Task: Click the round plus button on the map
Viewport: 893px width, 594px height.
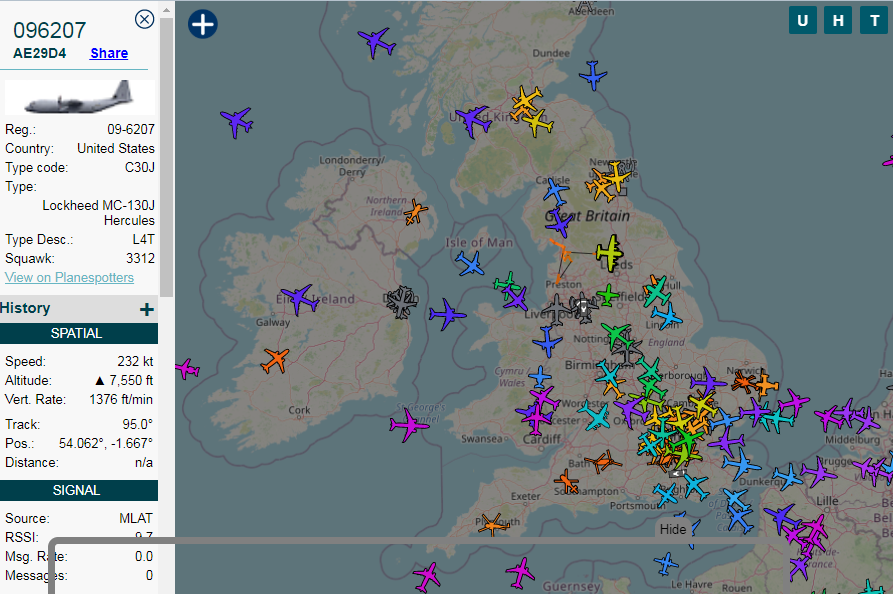Action: click(x=203, y=24)
